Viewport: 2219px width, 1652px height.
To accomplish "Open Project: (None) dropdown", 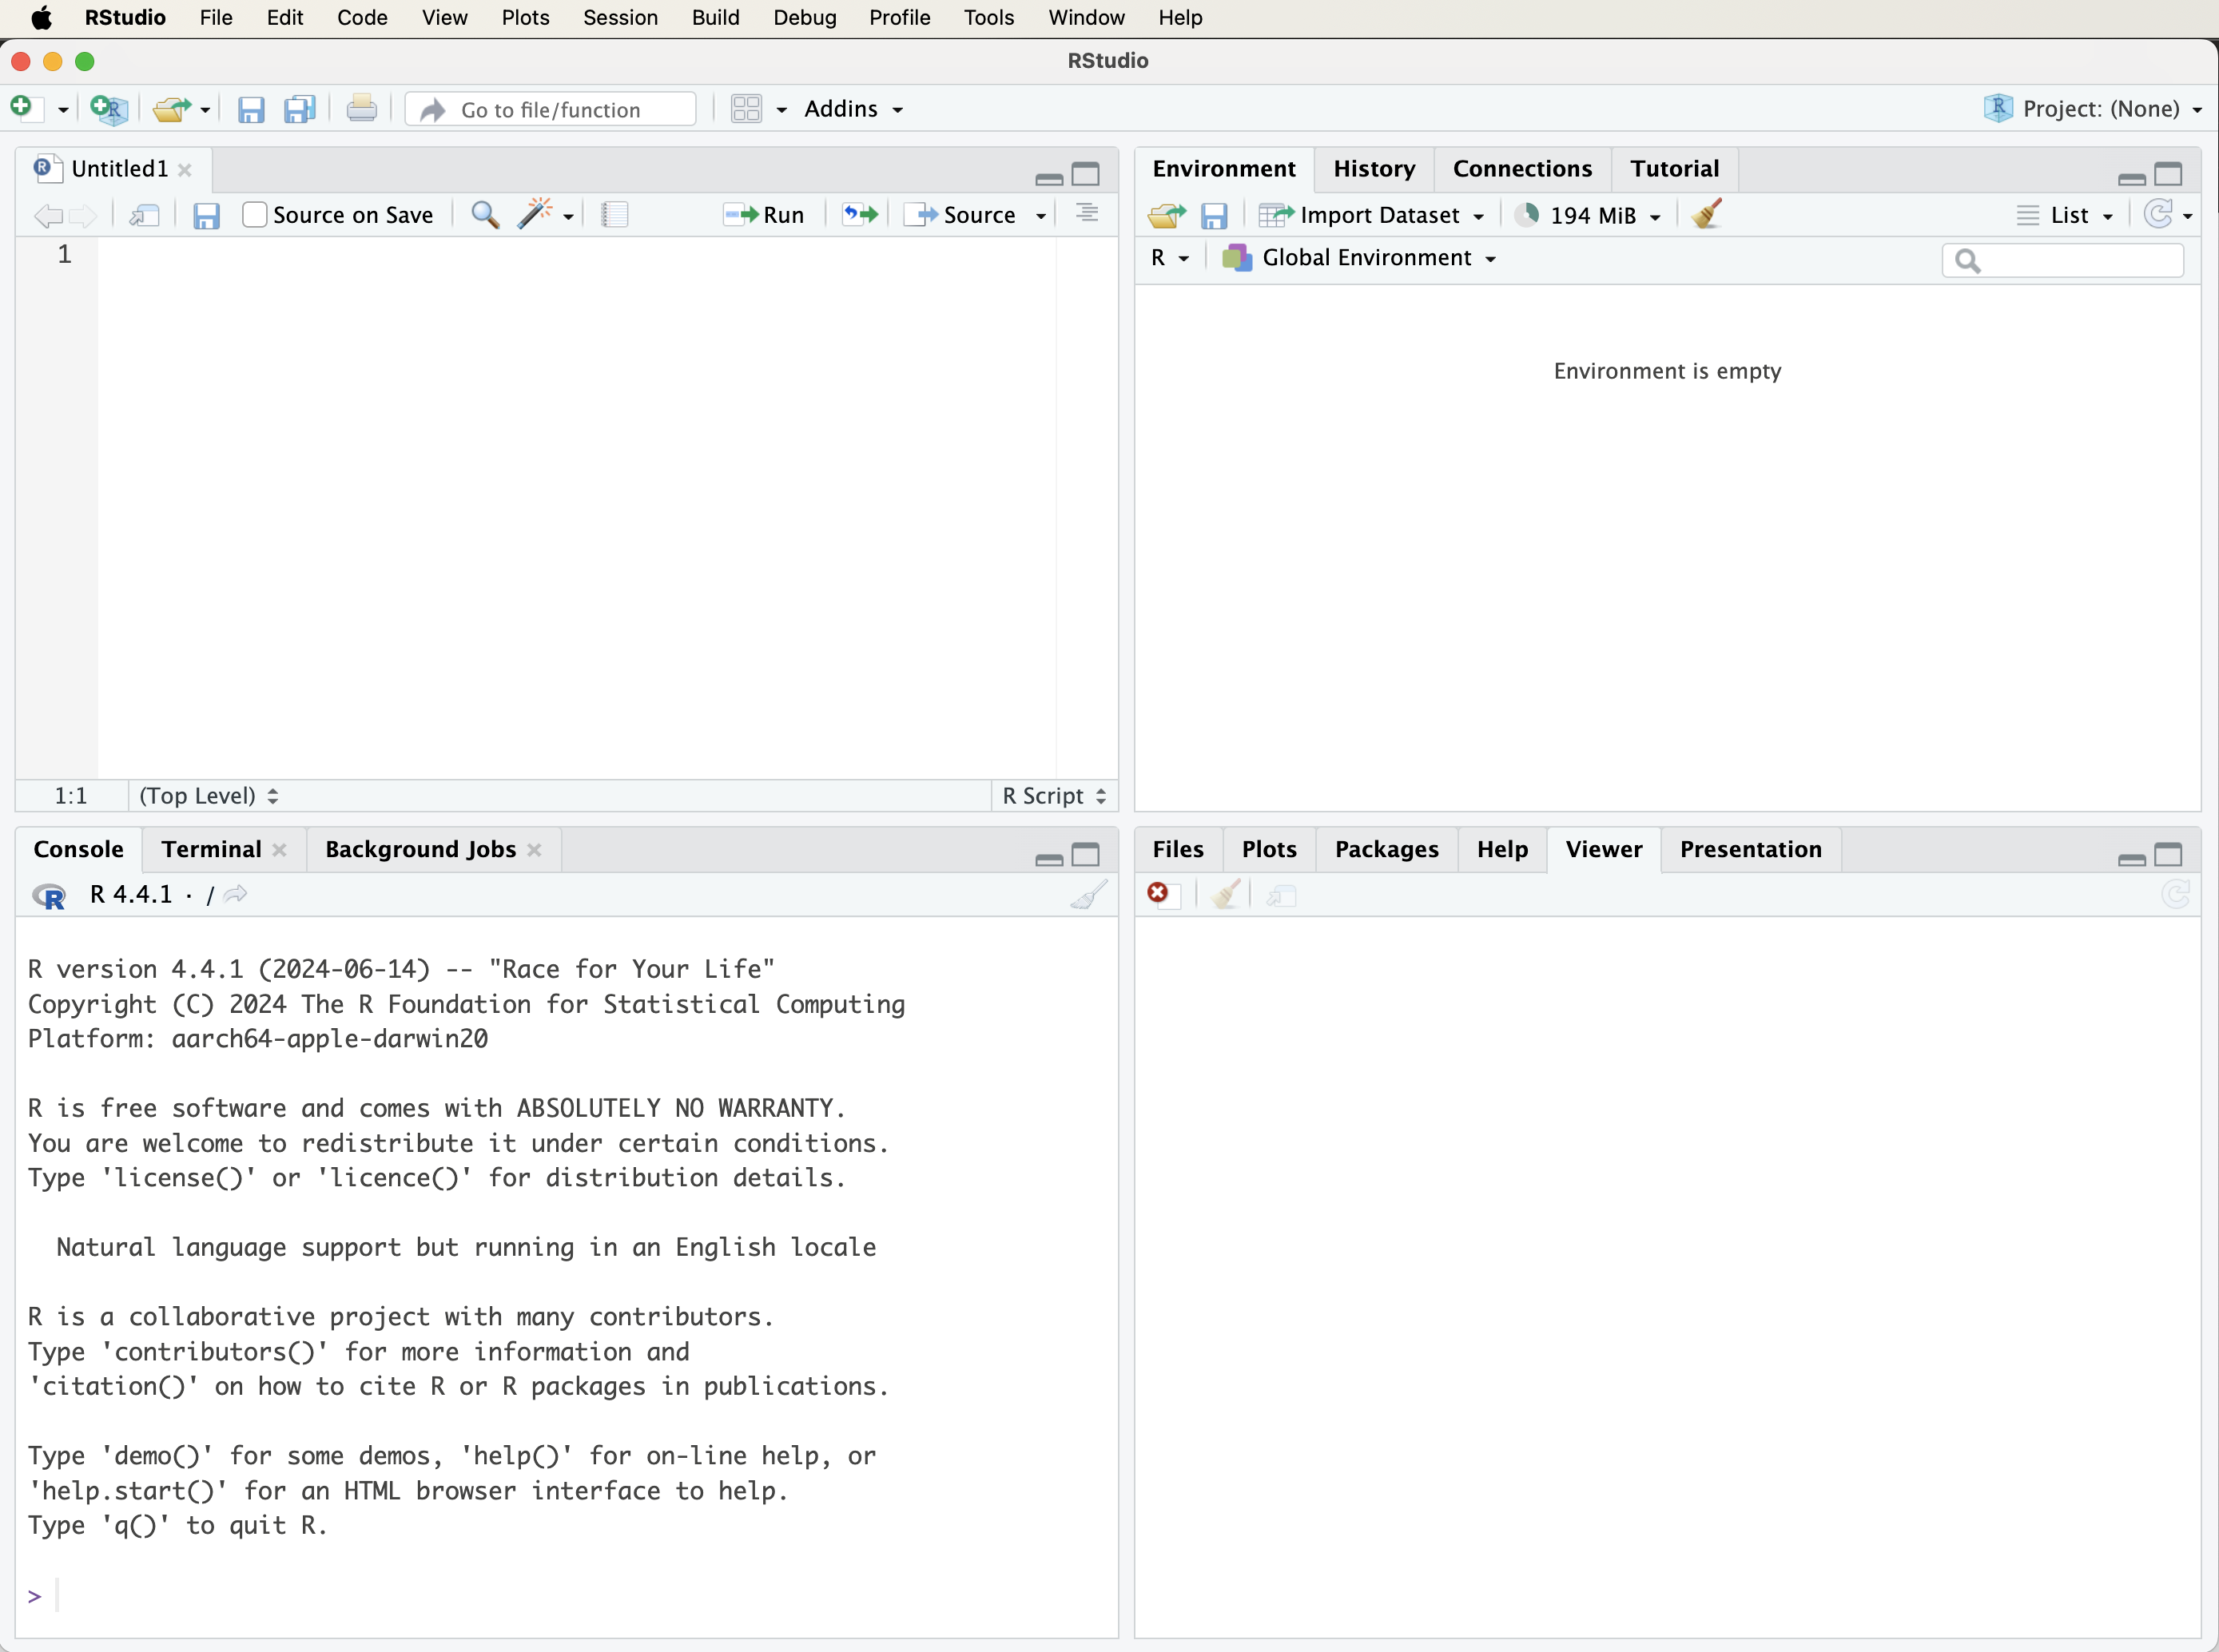I will (x=2092, y=109).
